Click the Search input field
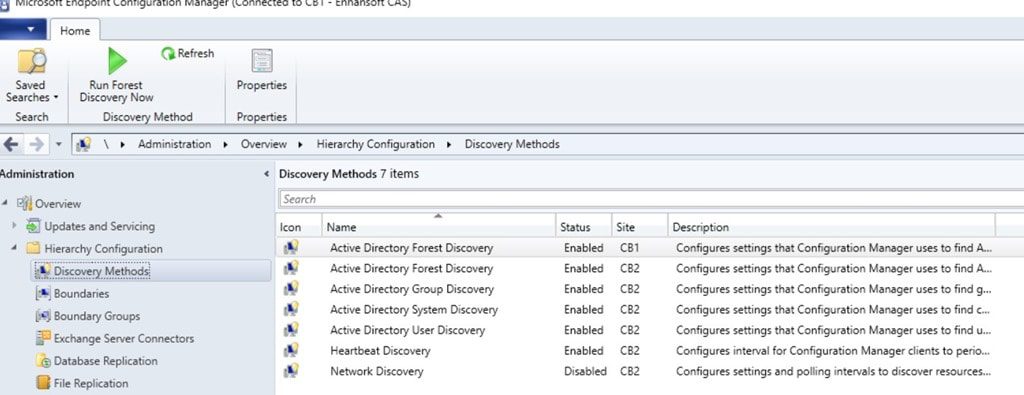Image resolution: width=1024 pixels, height=395 pixels. click(651, 199)
